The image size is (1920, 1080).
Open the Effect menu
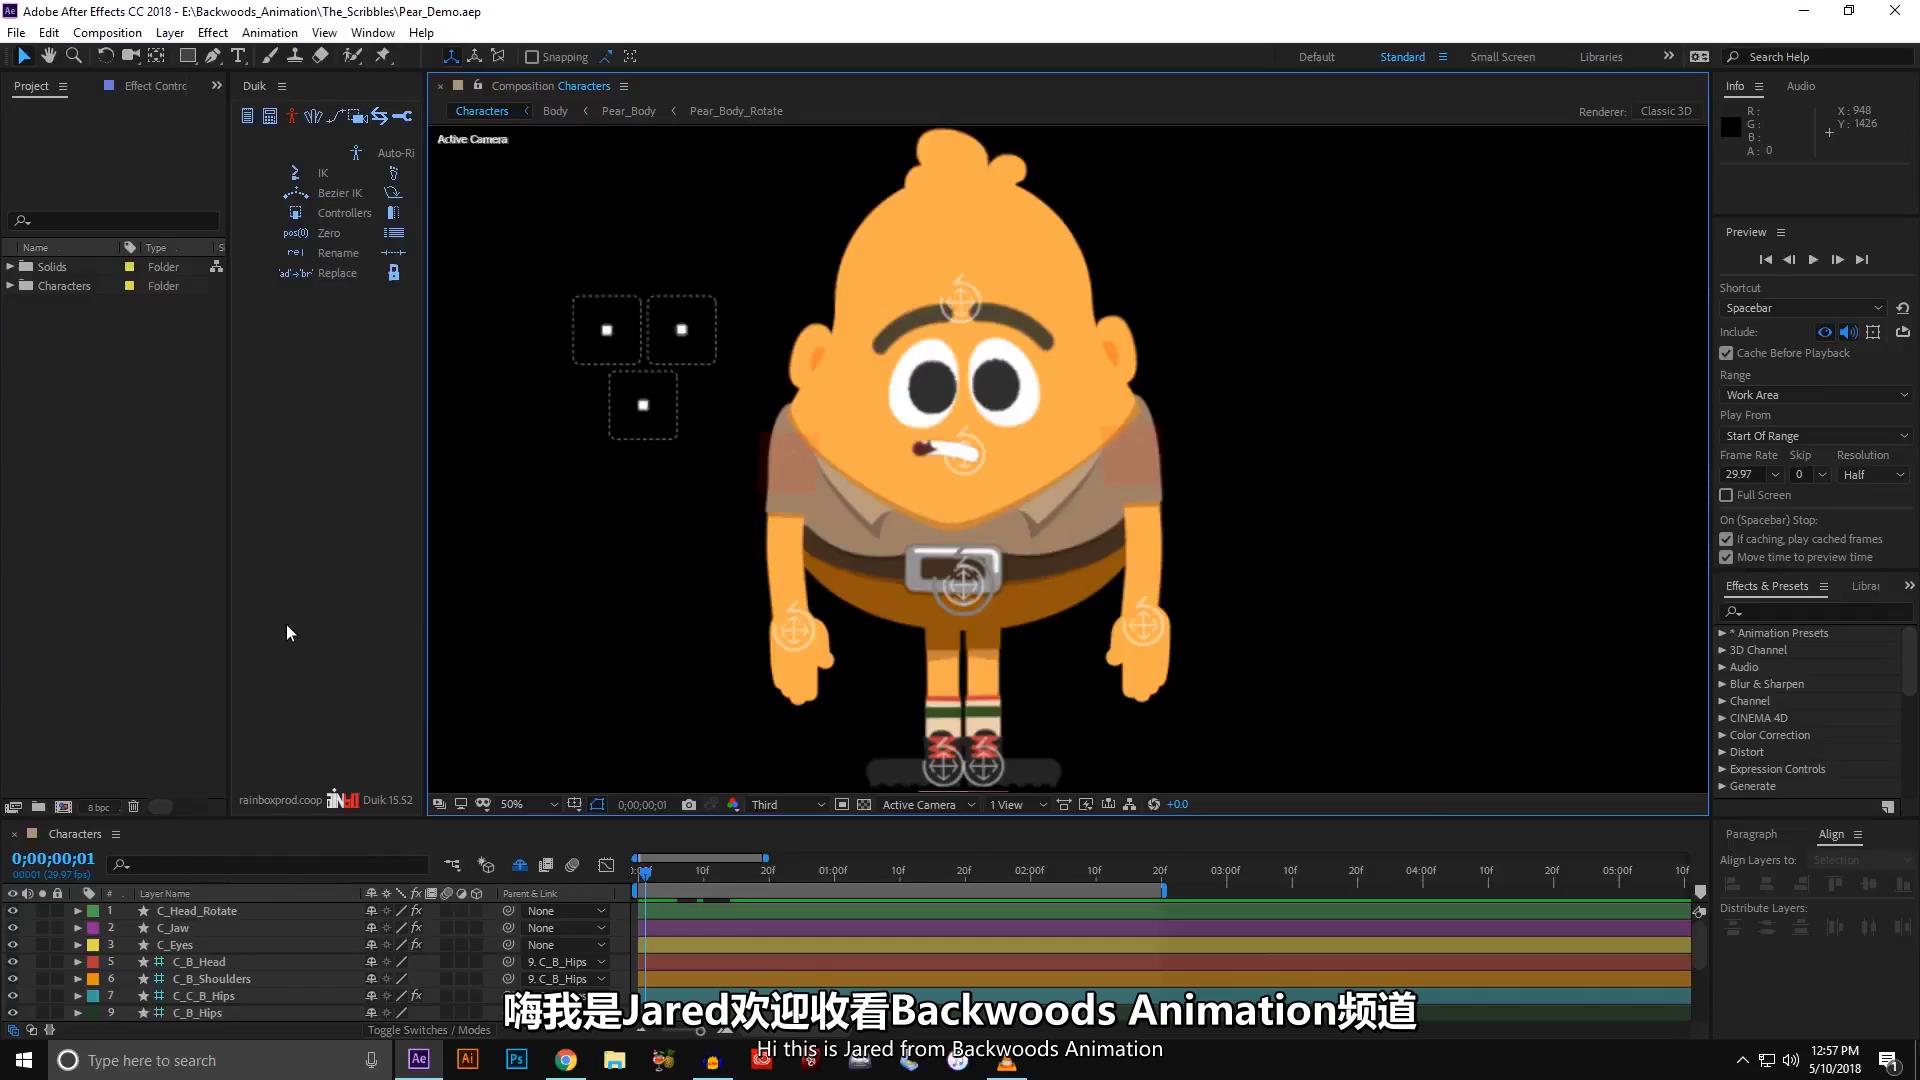pyautogui.click(x=212, y=32)
